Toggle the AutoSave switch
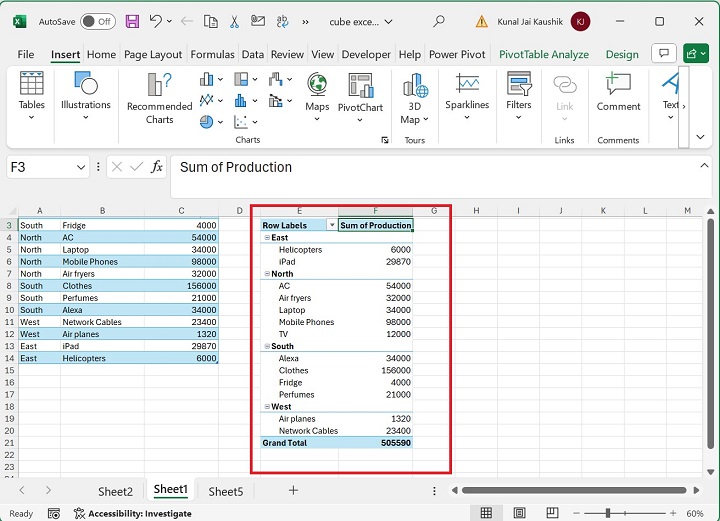 point(97,21)
